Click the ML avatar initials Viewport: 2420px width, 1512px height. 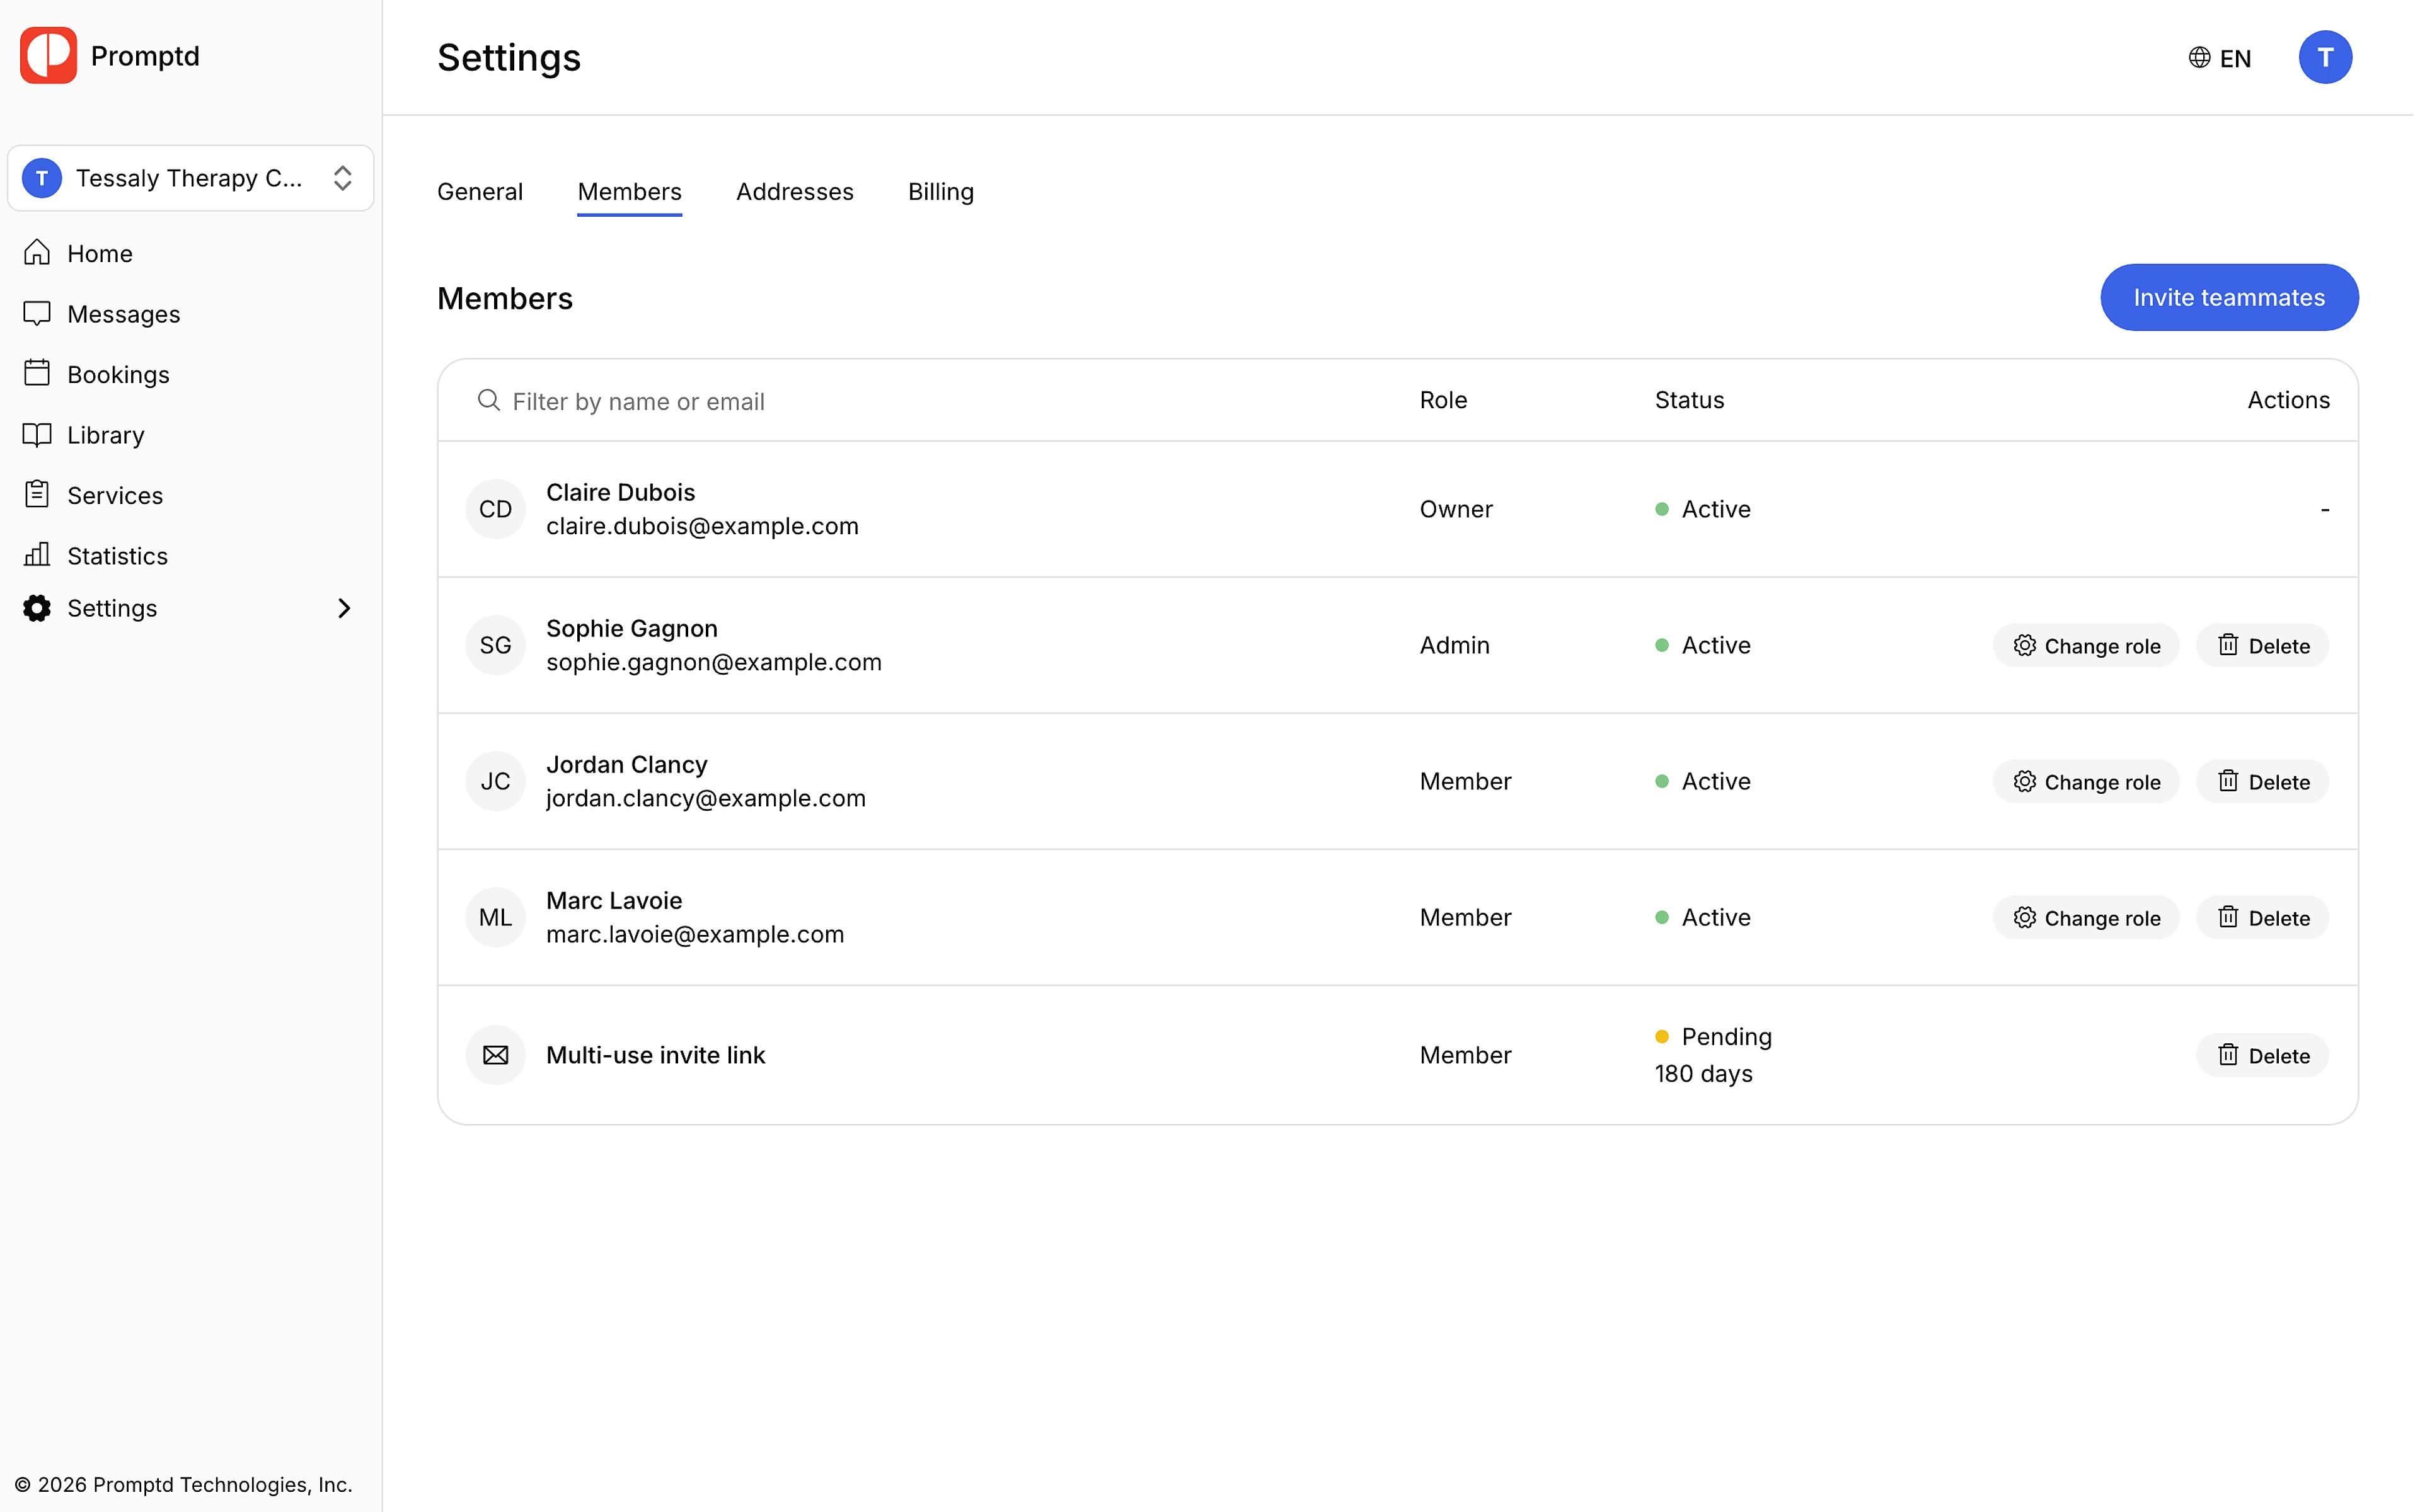tap(495, 918)
